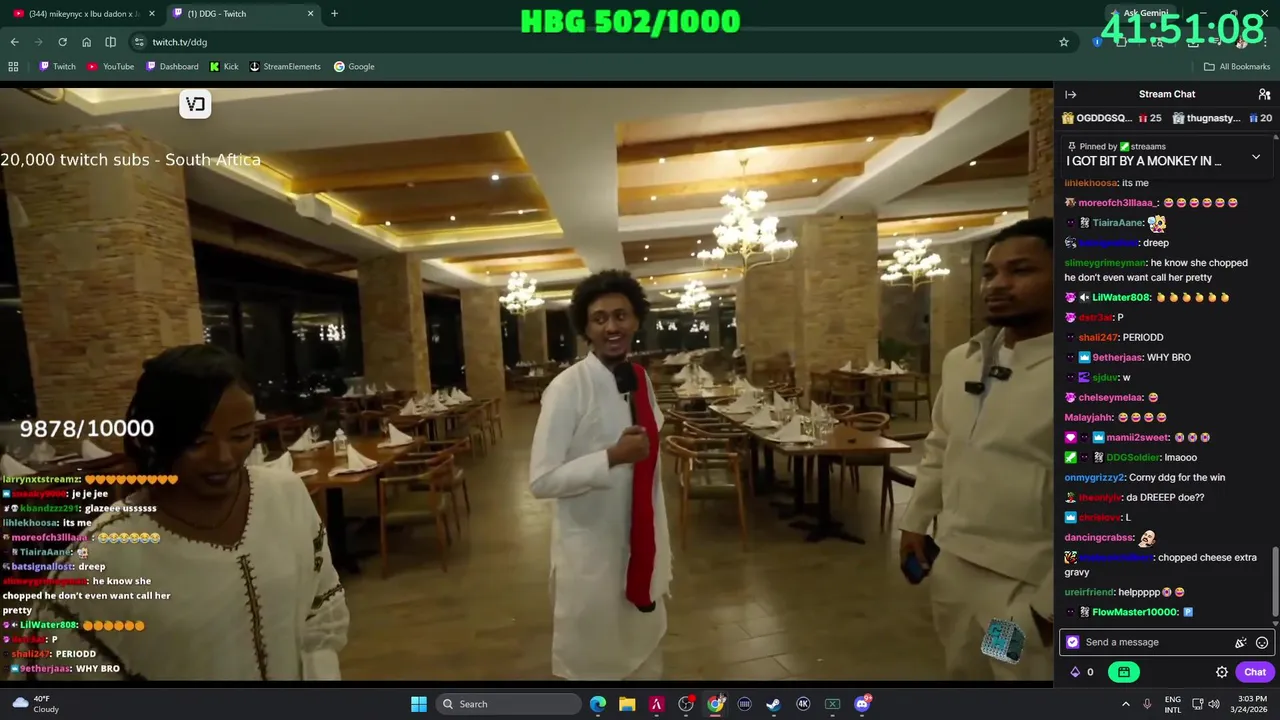Image resolution: width=1280 pixels, height=720 pixels.
Task: Open the Bits balance icon below chat
Action: (x=1075, y=672)
